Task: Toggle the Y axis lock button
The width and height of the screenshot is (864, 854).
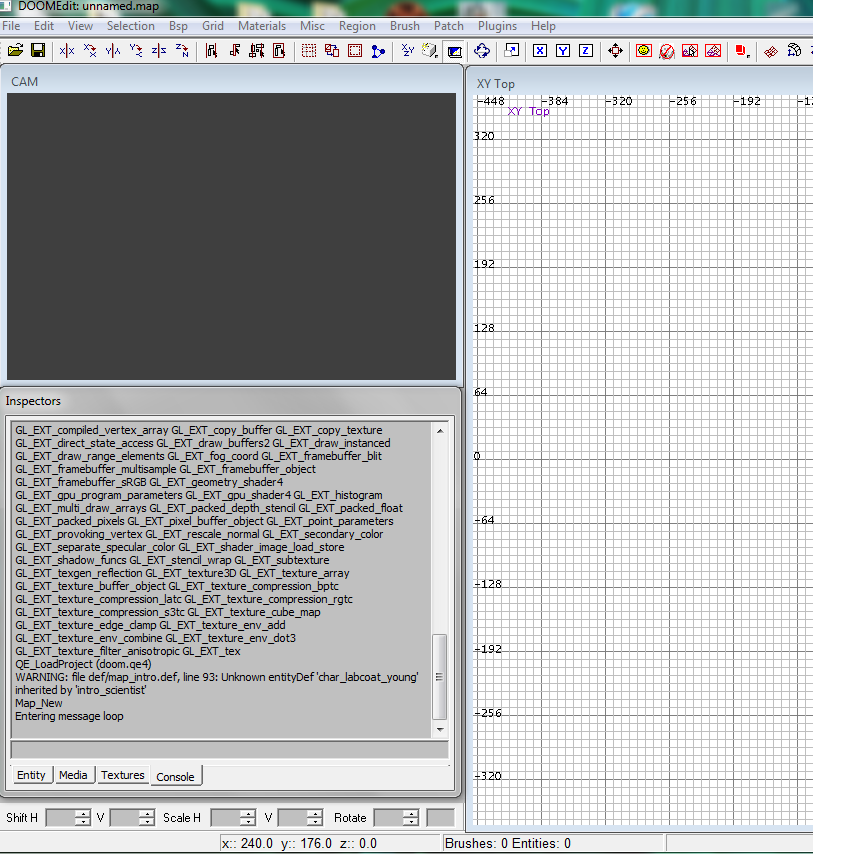Action: (x=563, y=50)
